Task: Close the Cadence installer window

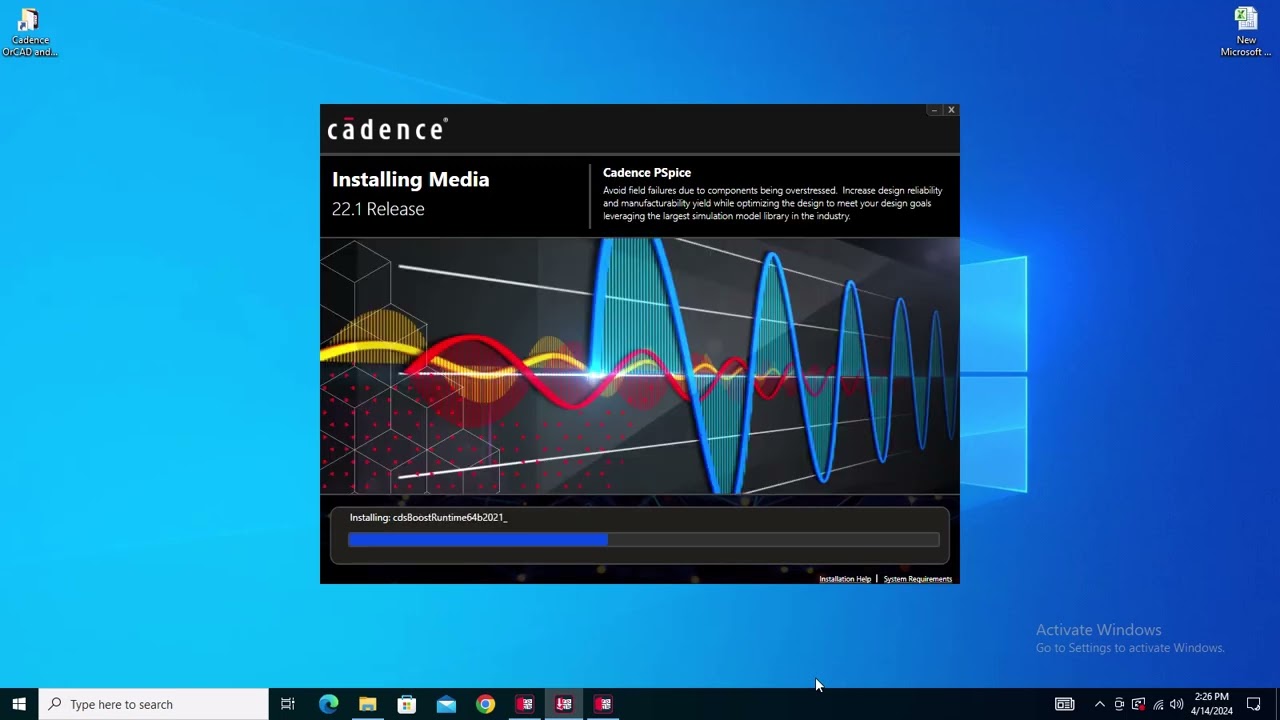Action: pos(951,110)
